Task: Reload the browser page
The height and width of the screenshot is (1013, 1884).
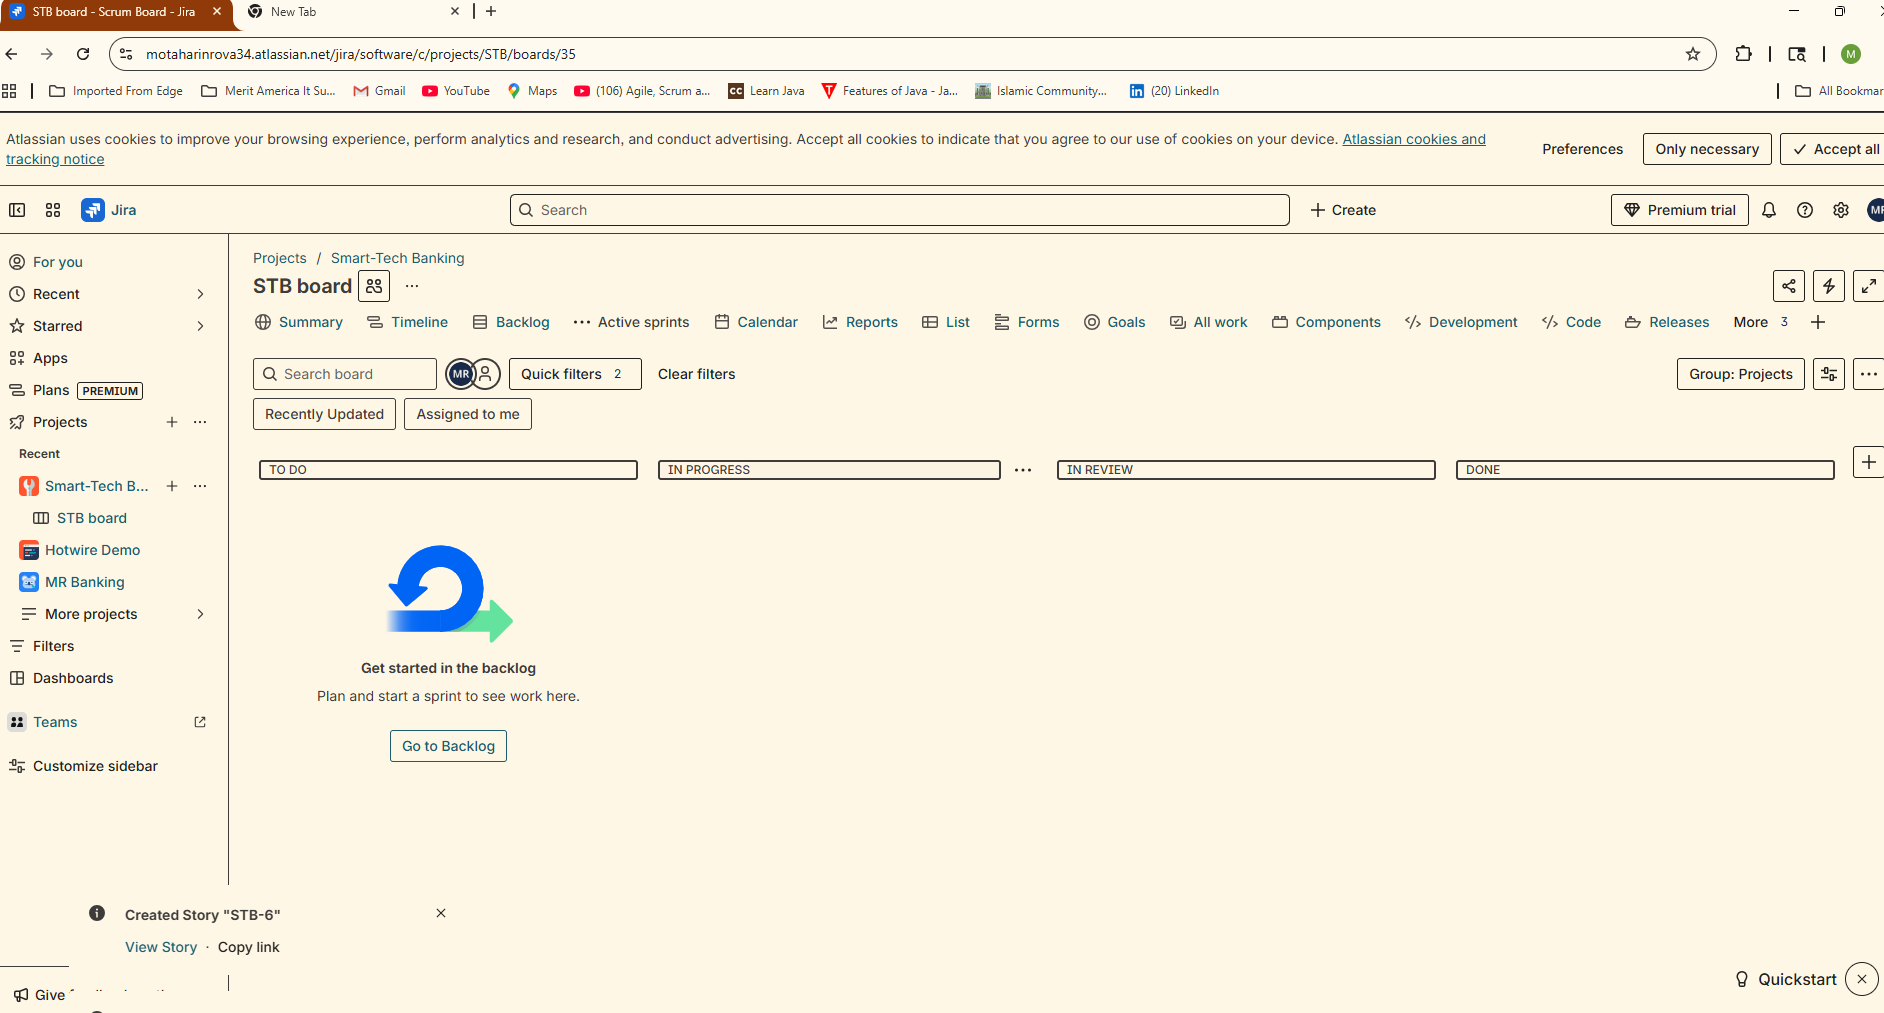Action: (x=83, y=54)
